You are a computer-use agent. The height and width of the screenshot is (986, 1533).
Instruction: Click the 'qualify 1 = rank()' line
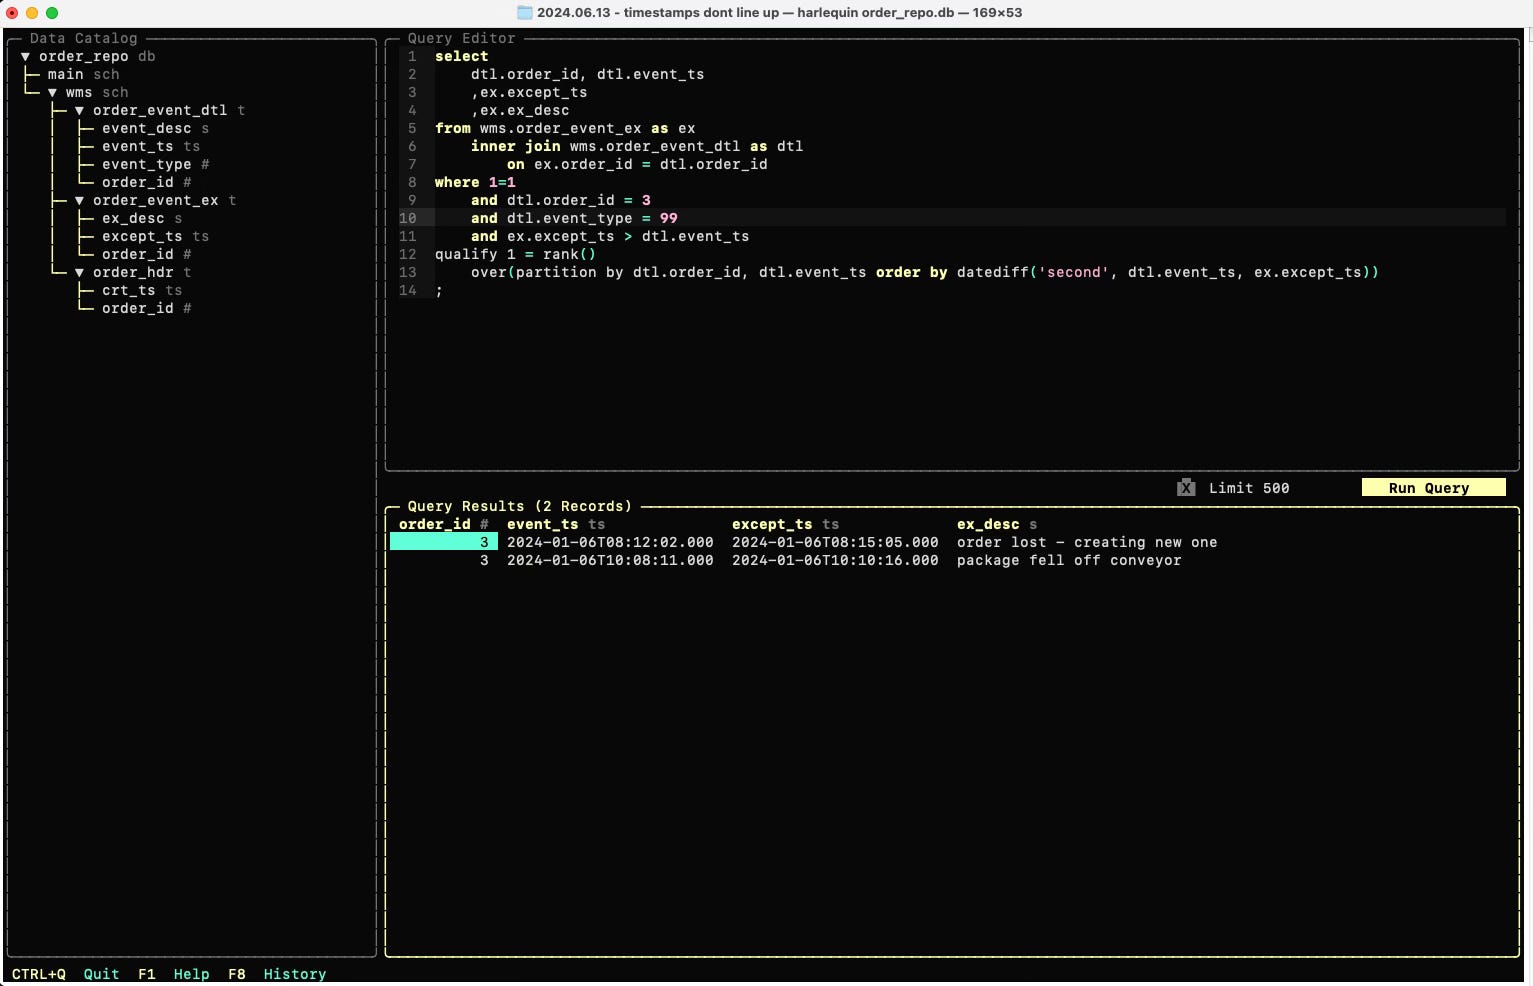515,255
